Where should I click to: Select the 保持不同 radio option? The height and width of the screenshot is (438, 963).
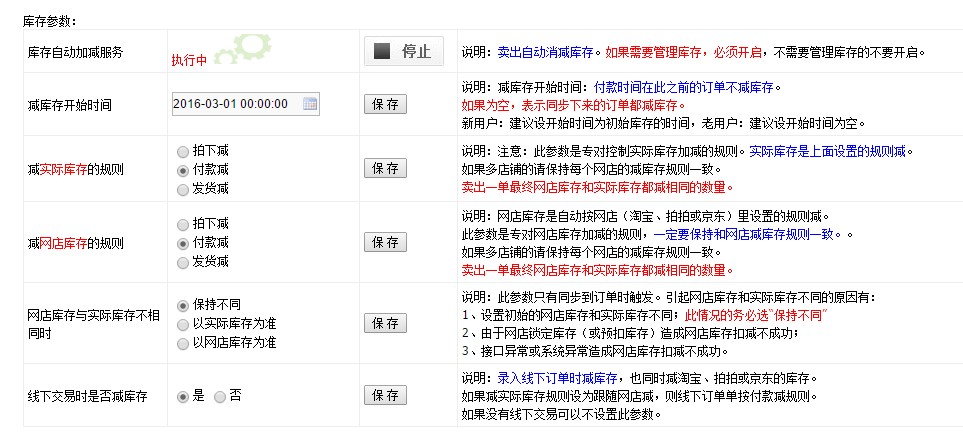coord(182,304)
